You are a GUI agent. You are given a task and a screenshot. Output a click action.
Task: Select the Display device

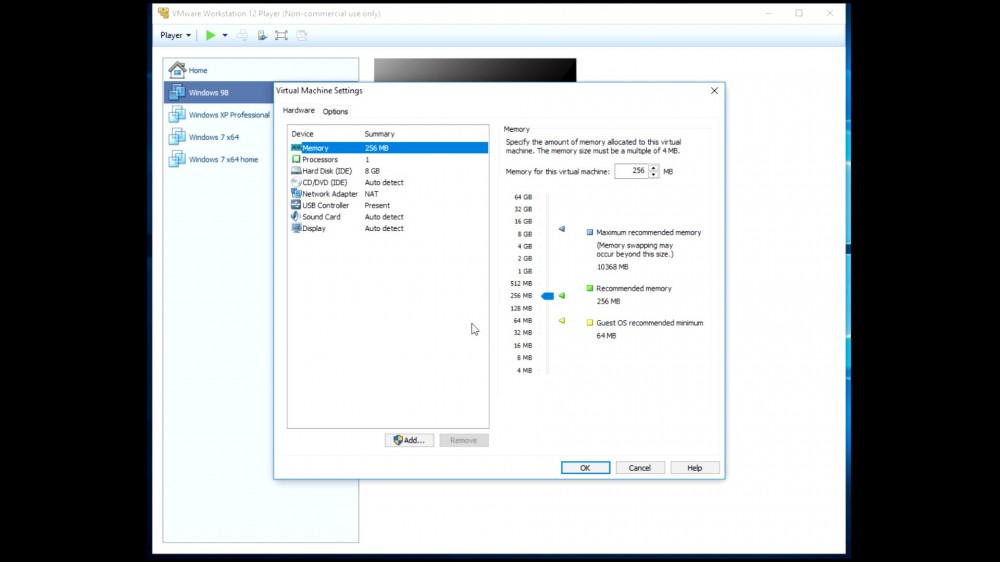tap(314, 228)
